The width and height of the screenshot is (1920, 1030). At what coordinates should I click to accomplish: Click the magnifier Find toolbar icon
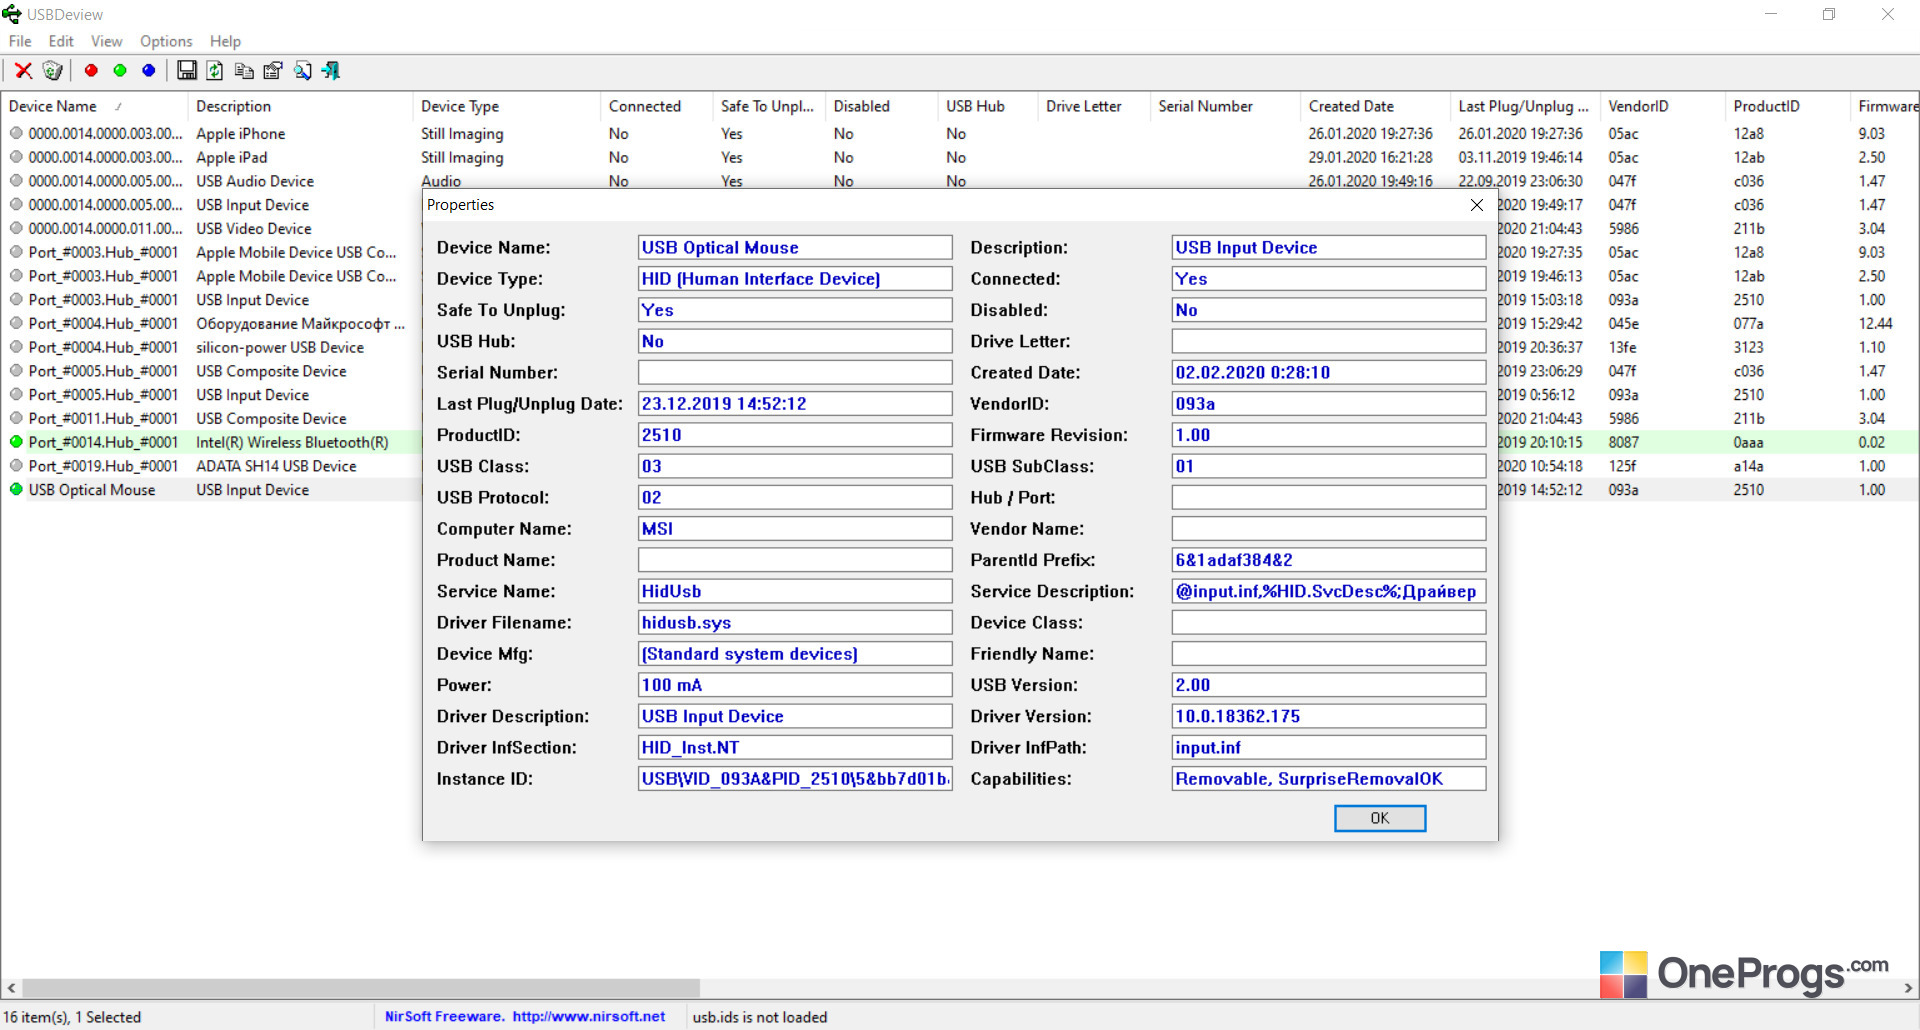click(302, 70)
